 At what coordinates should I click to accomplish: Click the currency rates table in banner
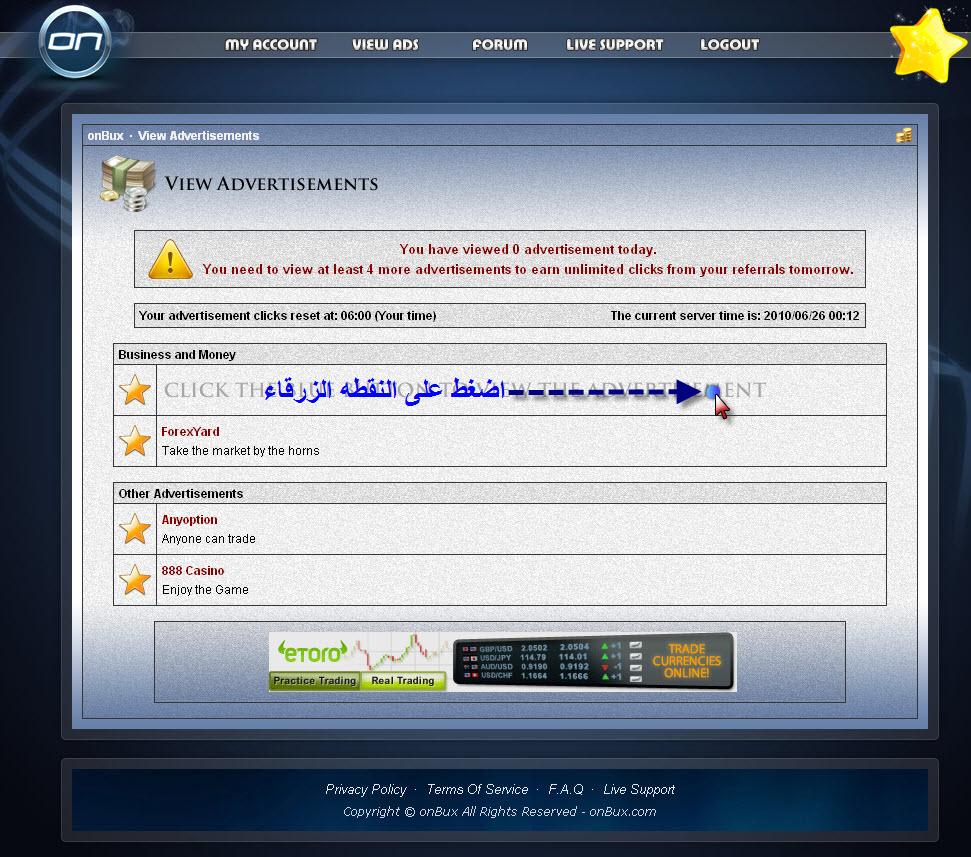551,661
